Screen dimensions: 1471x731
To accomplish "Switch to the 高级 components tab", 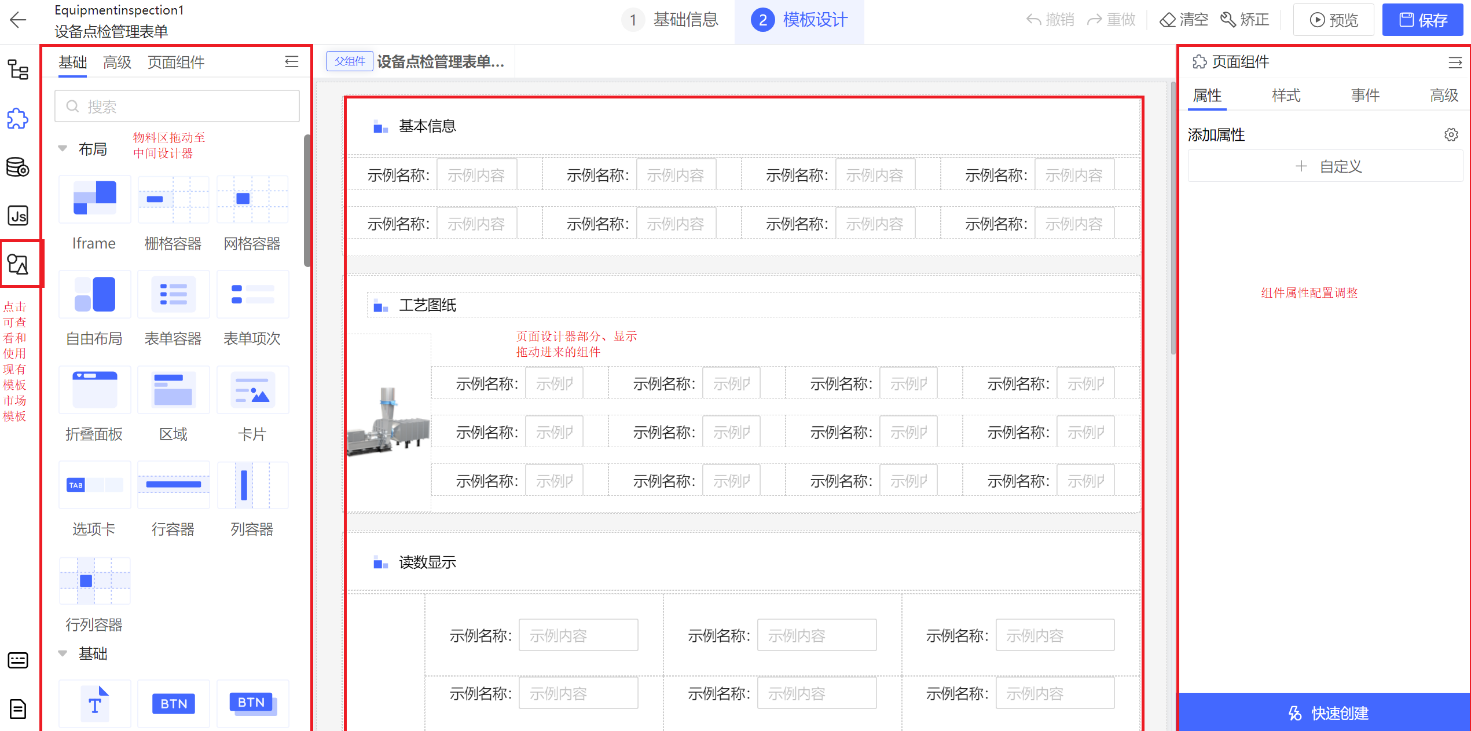I will pos(117,62).
